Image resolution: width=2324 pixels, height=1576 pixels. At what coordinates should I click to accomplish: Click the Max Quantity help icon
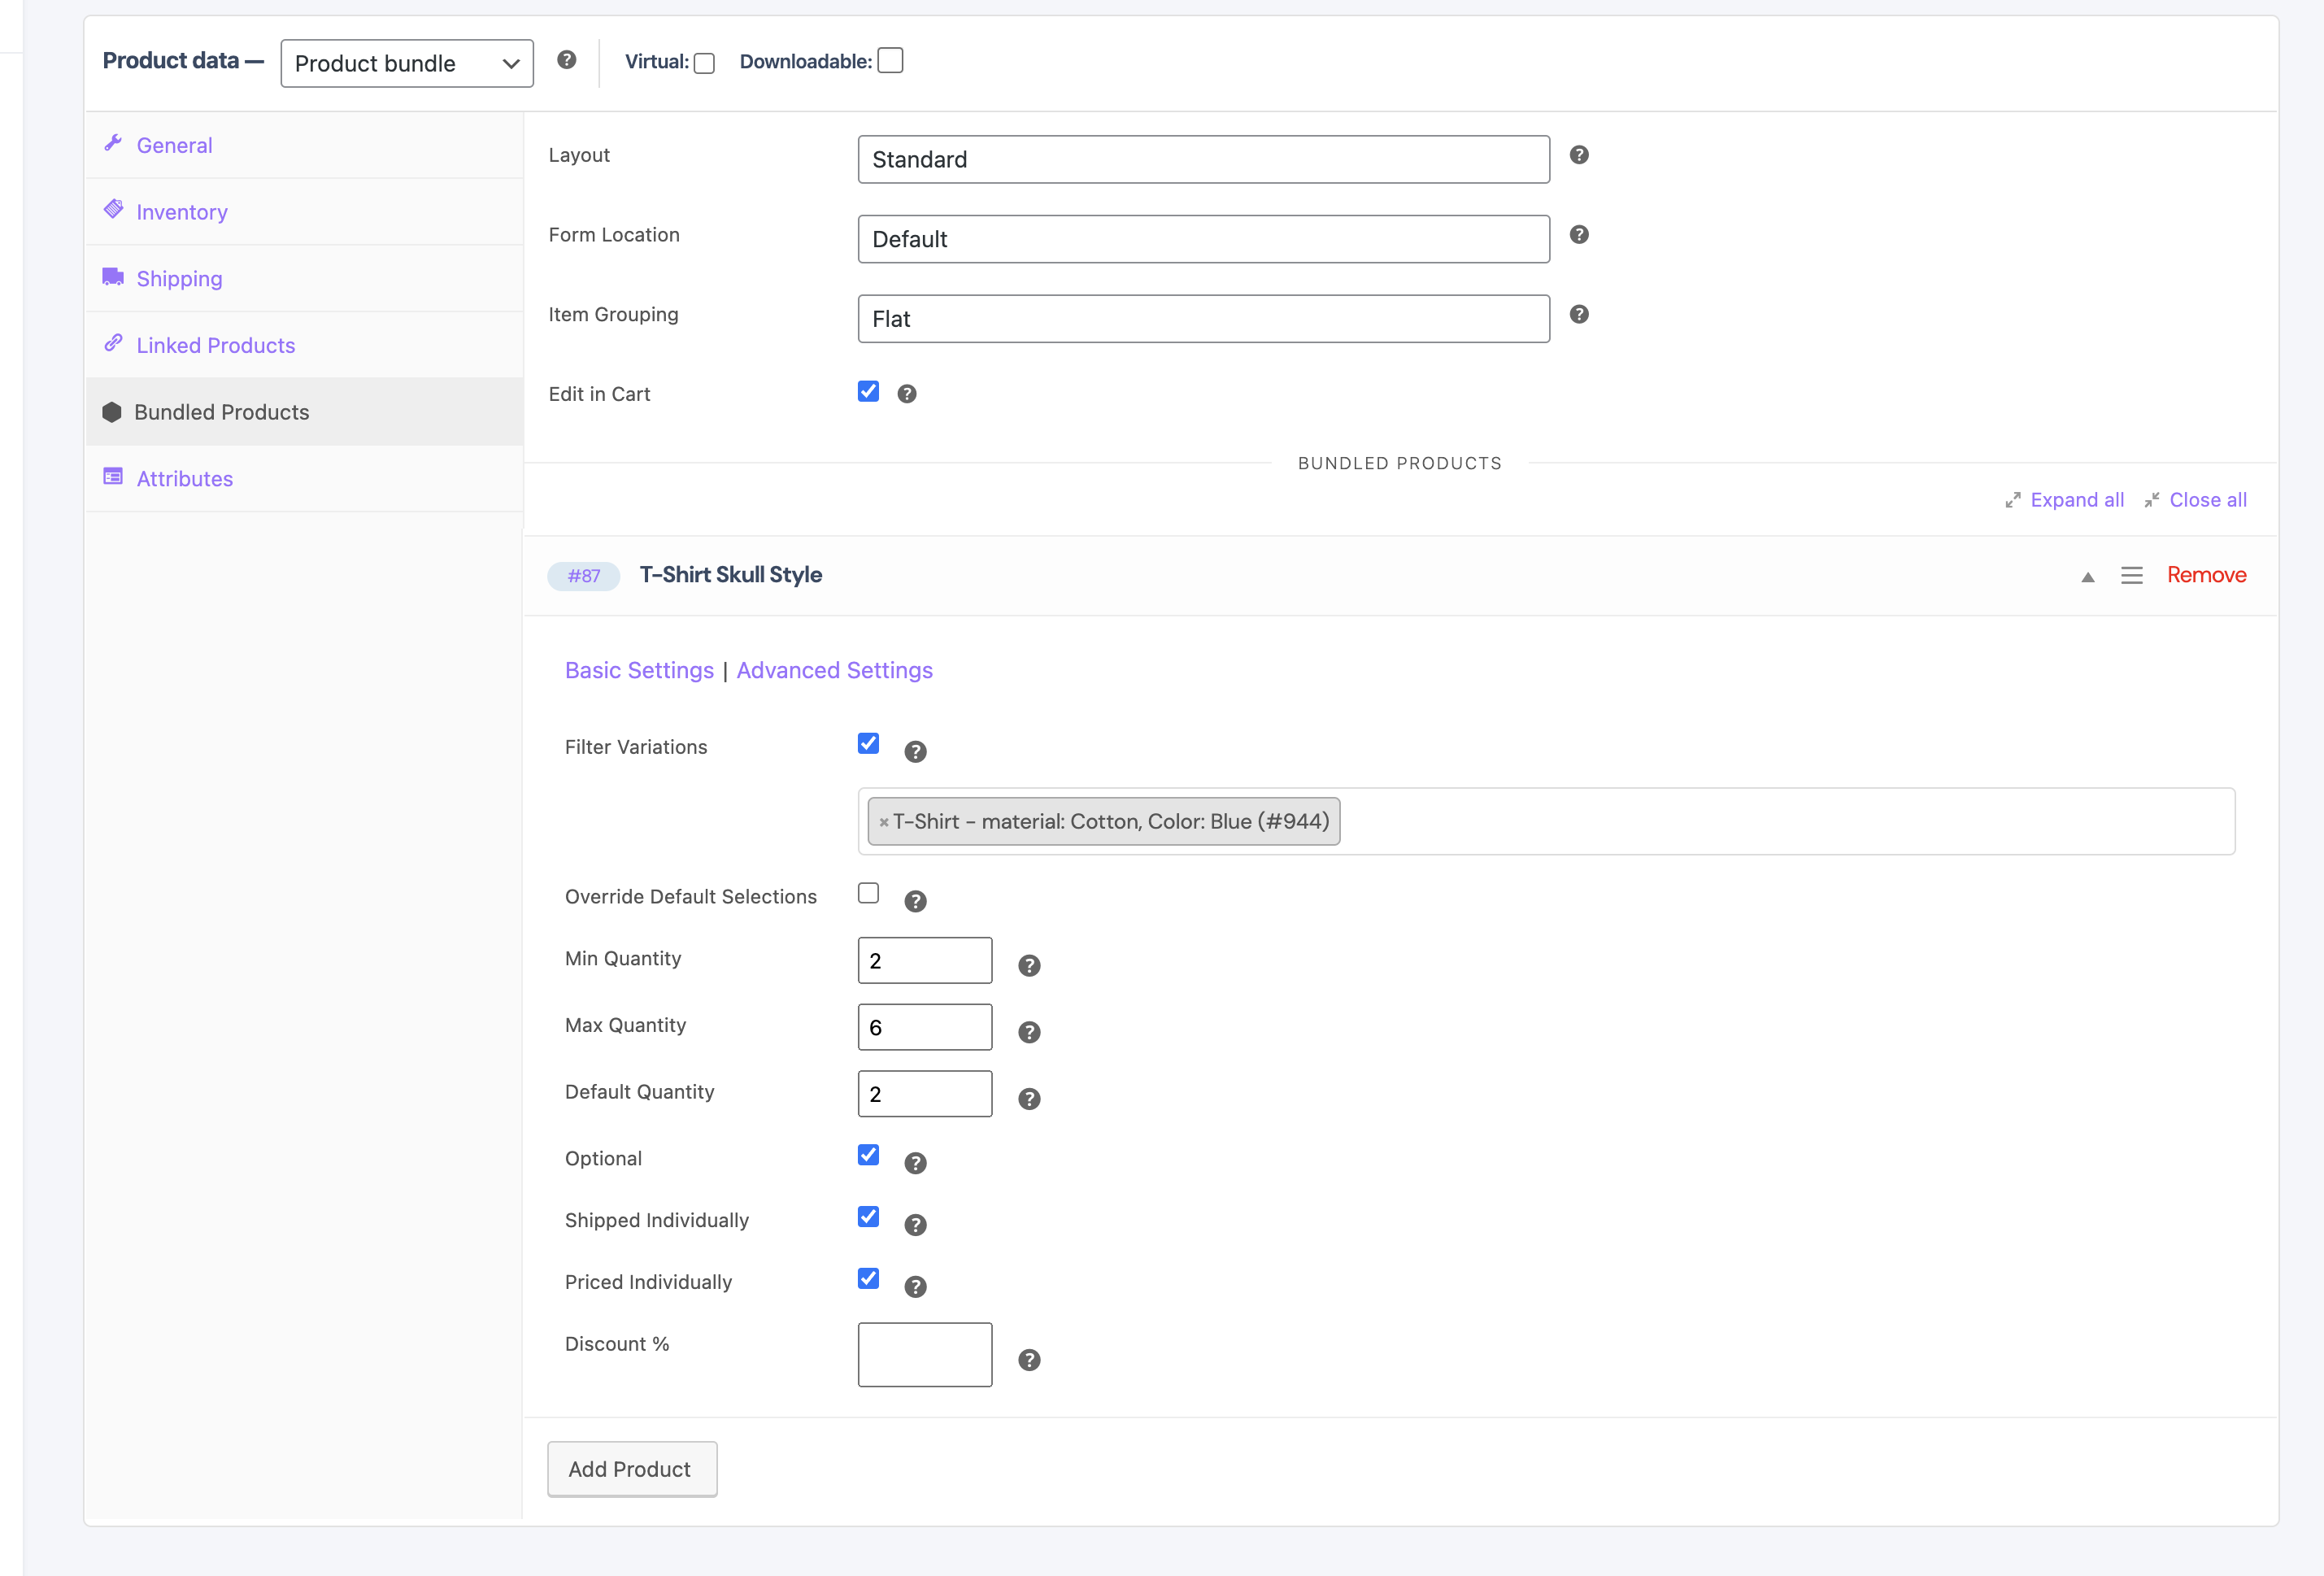pos(1029,1033)
